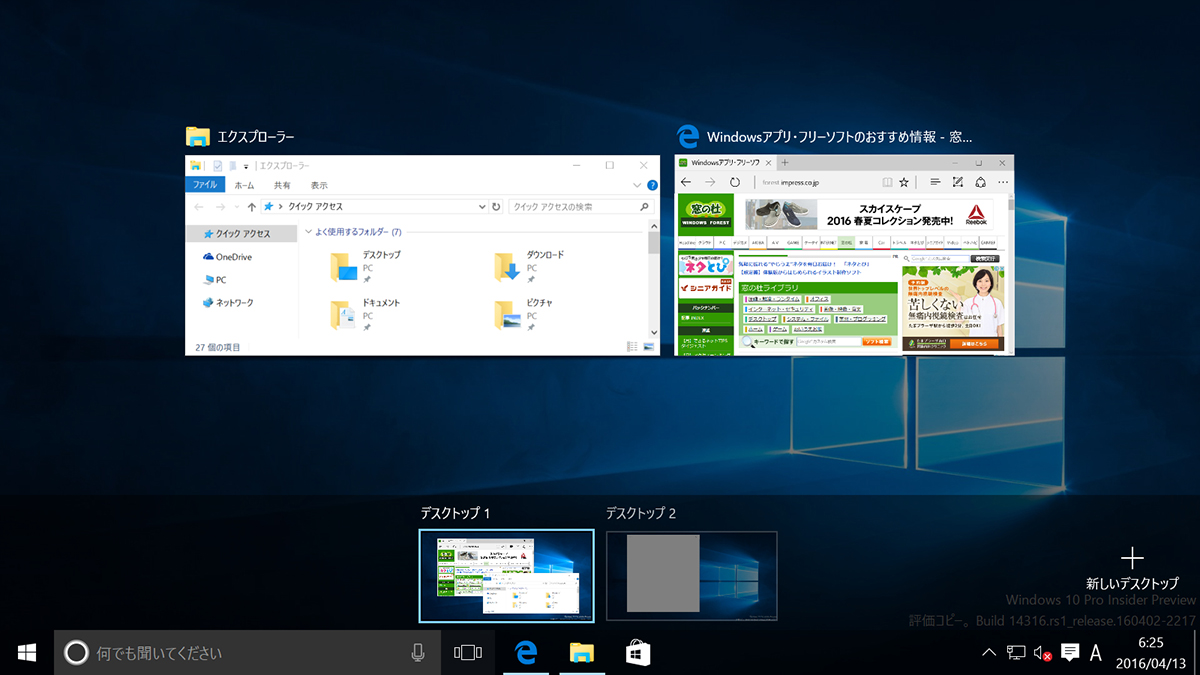
Task: Click the Edge share icon
Action: click(980, 182)
